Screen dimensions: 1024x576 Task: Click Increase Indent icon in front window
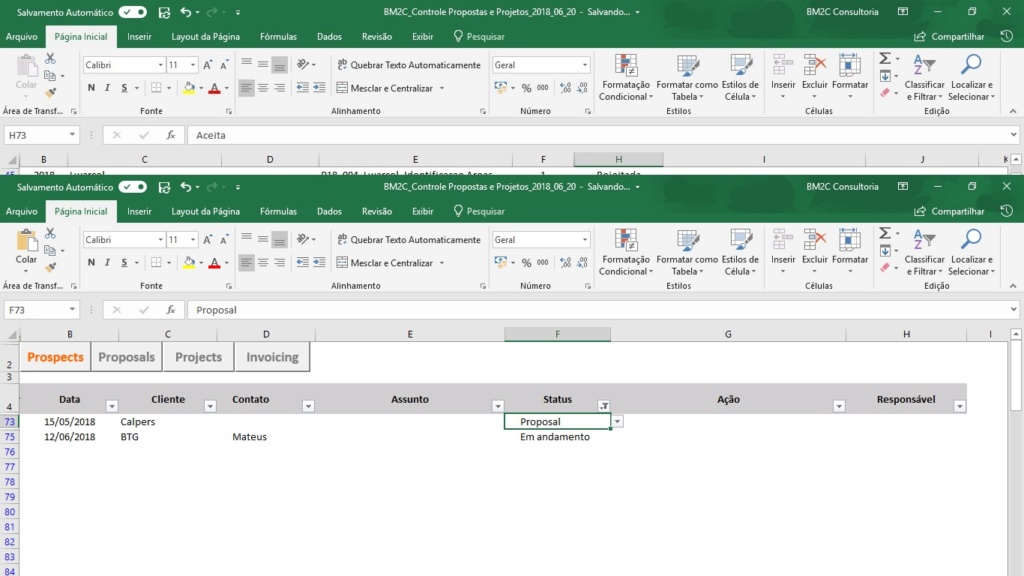coord(319,263)
